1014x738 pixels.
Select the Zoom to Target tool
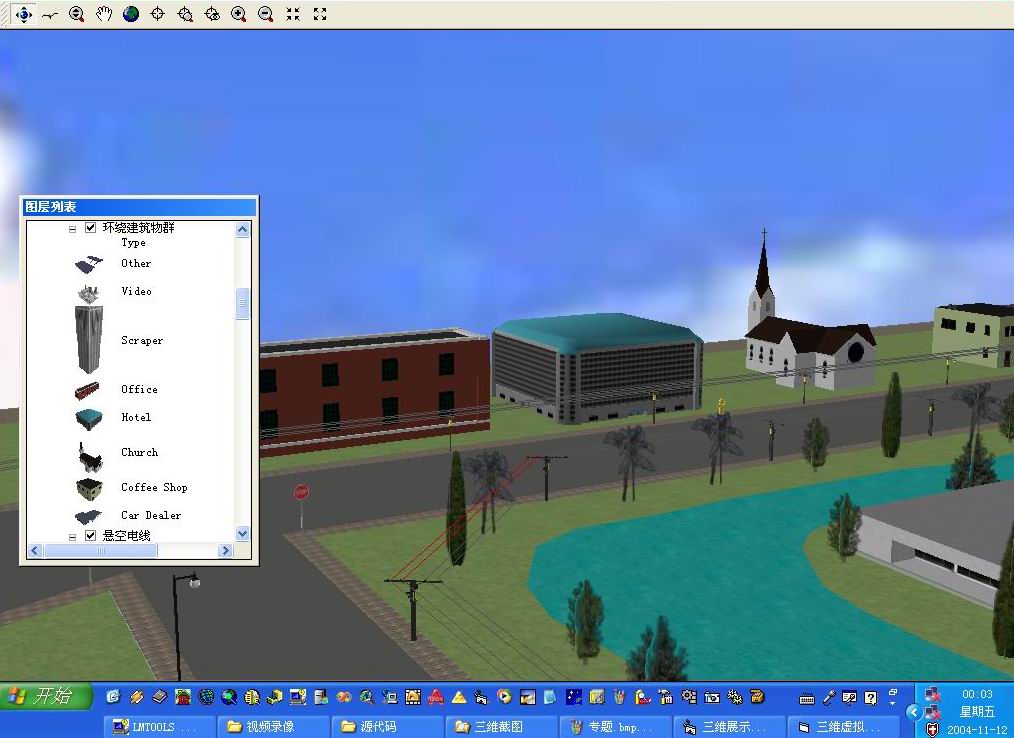click(x=185, y=14)
